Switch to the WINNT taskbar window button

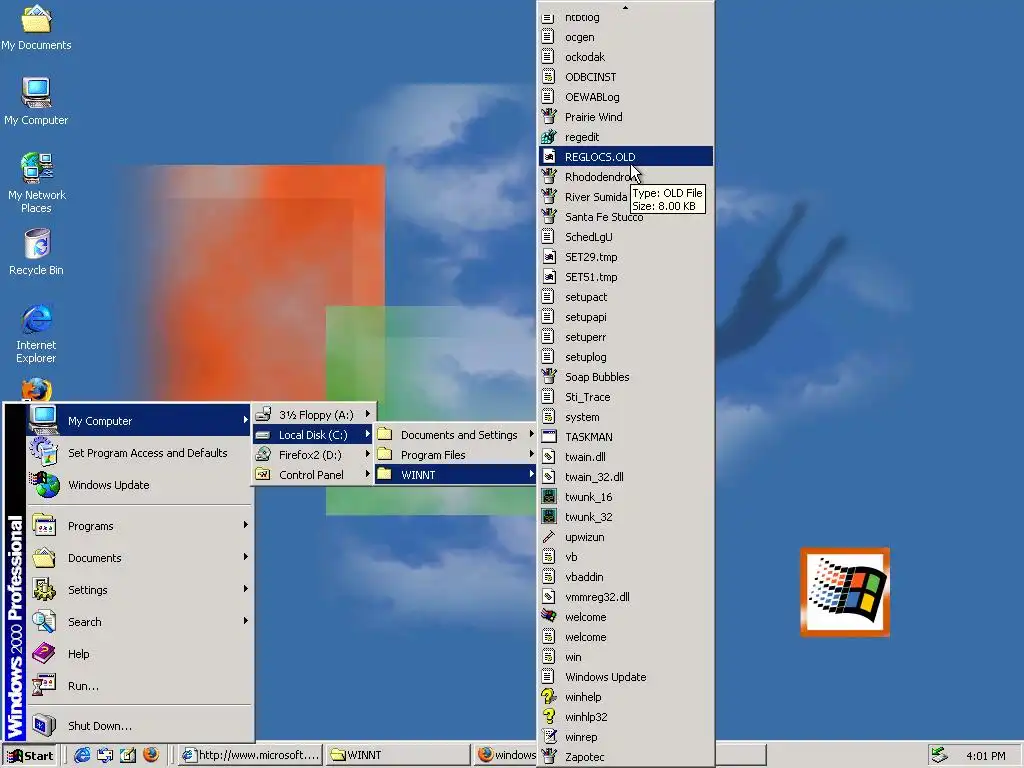pyautogui.click(x=398, y=756)
